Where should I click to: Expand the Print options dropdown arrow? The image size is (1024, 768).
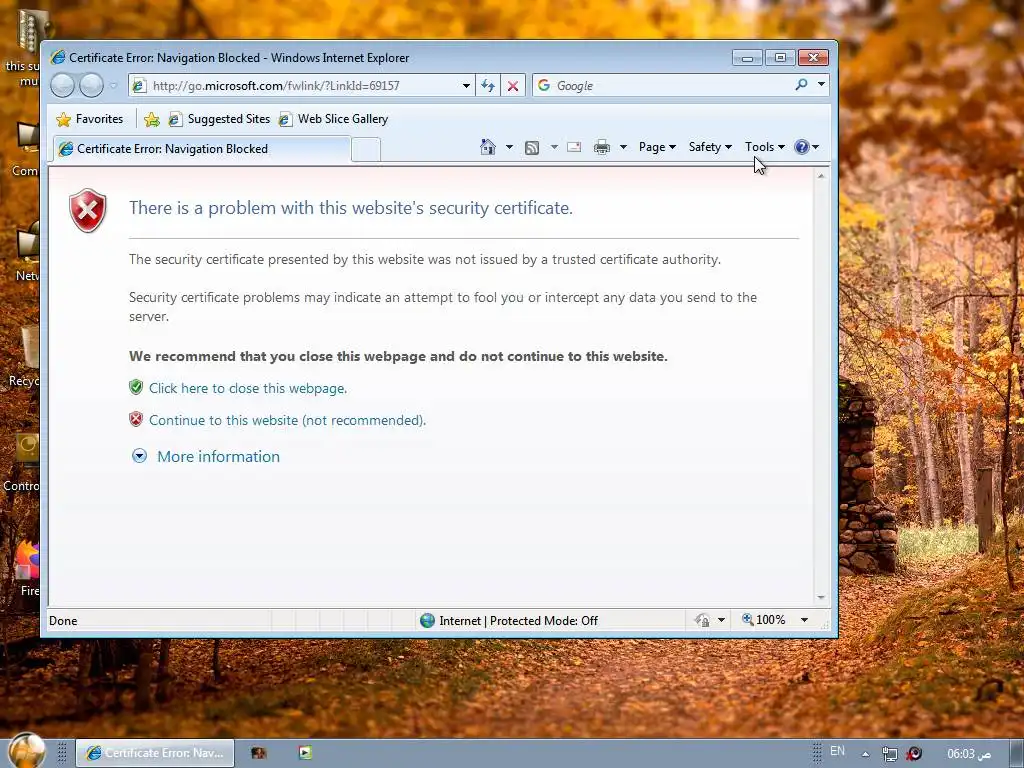pyautogui.click(x=623, y=147)
